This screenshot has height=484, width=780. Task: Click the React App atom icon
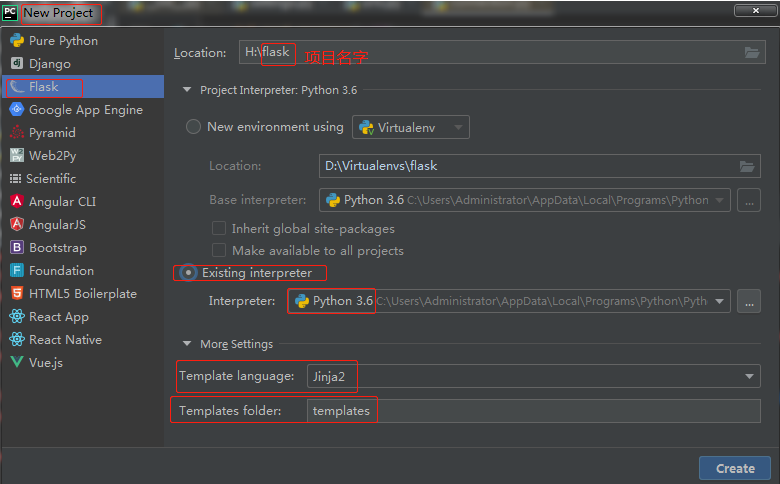coord(17,316)
